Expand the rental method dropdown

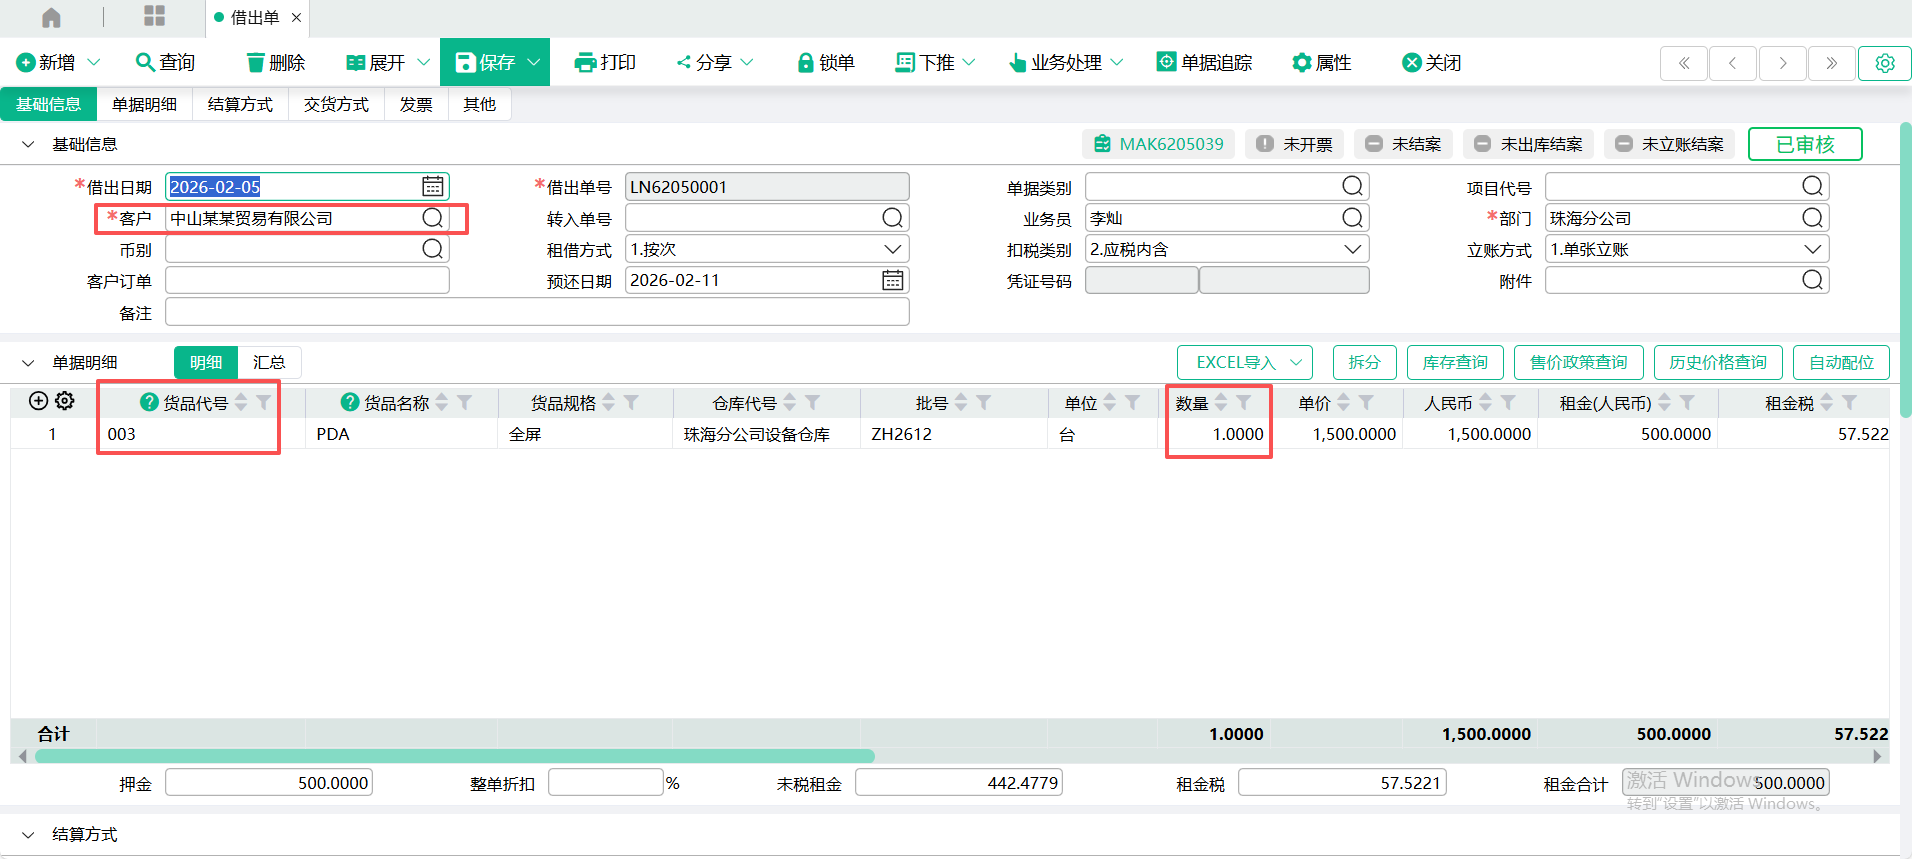pos(892,249)
